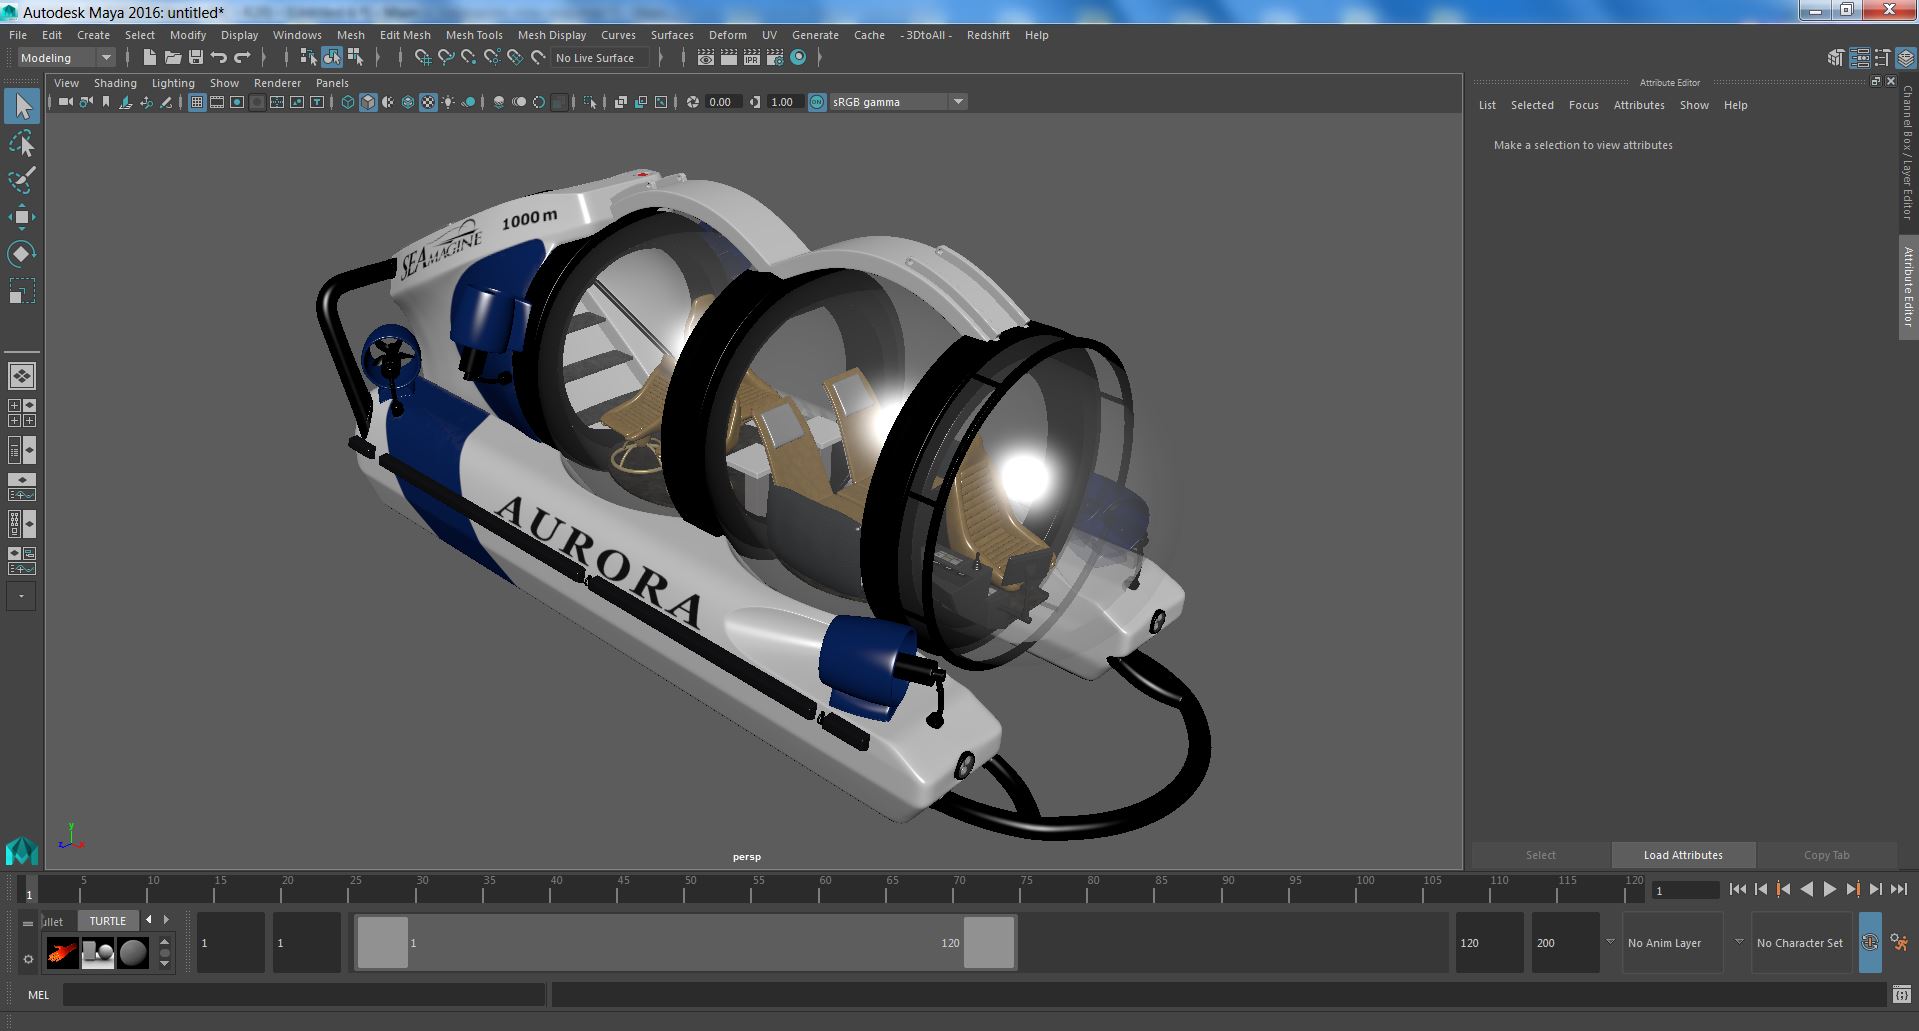Open the Mesh Tools menu

pyautogui.click(x=474, y=35)
